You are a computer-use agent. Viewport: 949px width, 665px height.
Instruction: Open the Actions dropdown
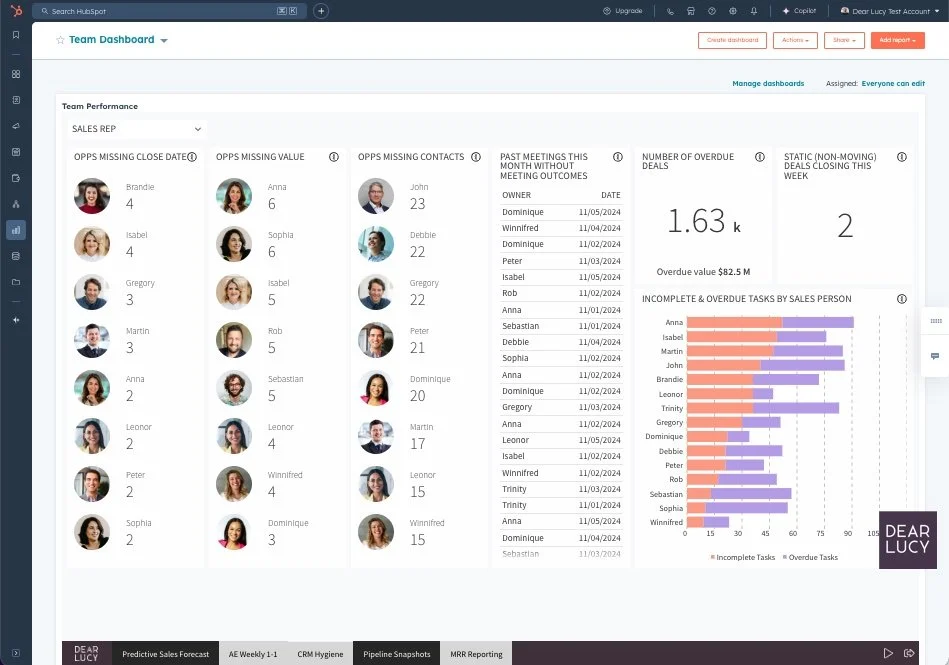[795, 40]
